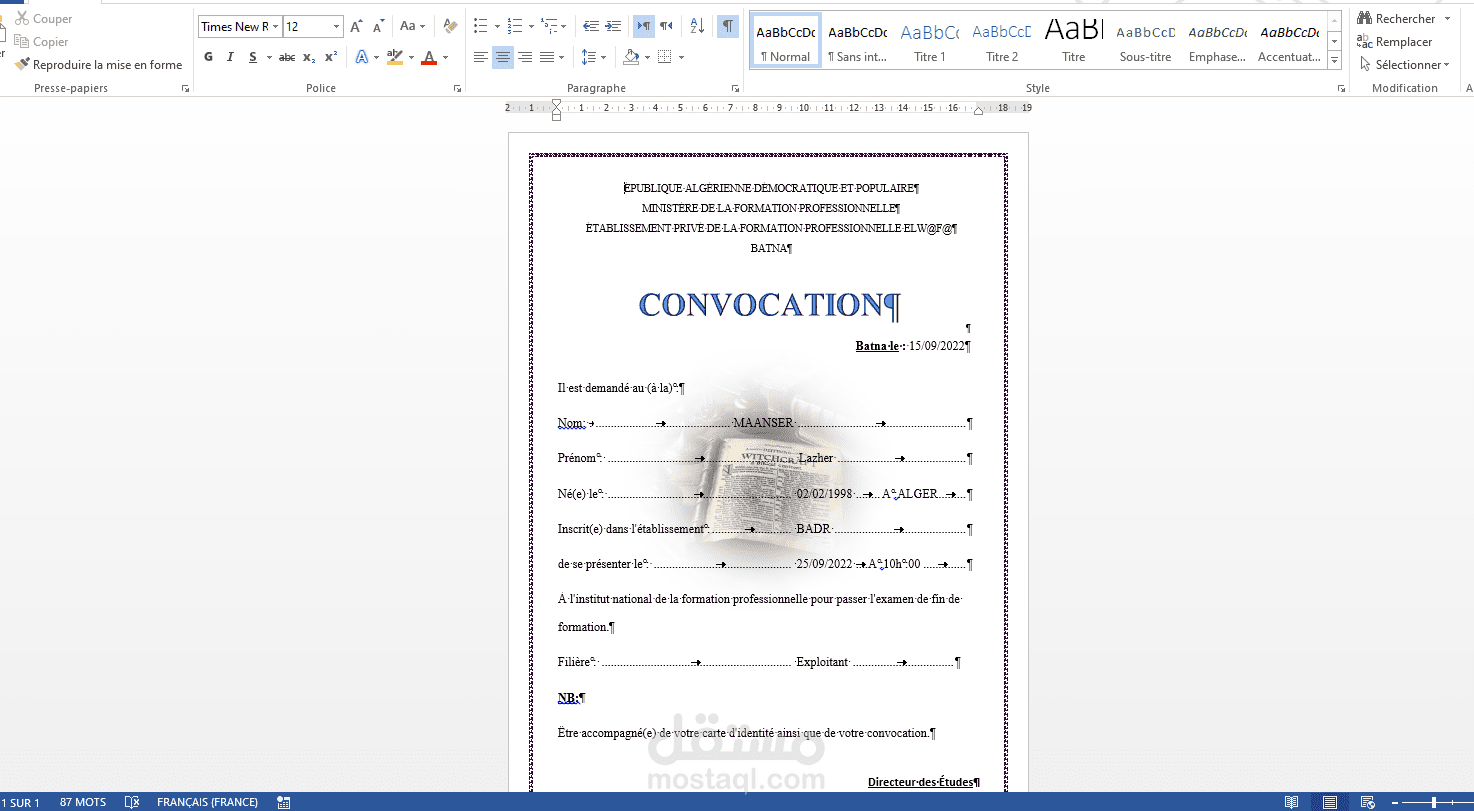Click on horizontal ruler
The width and height of the screenshot is (1474, 811).
pyautogui.click(x=768, y=108)
